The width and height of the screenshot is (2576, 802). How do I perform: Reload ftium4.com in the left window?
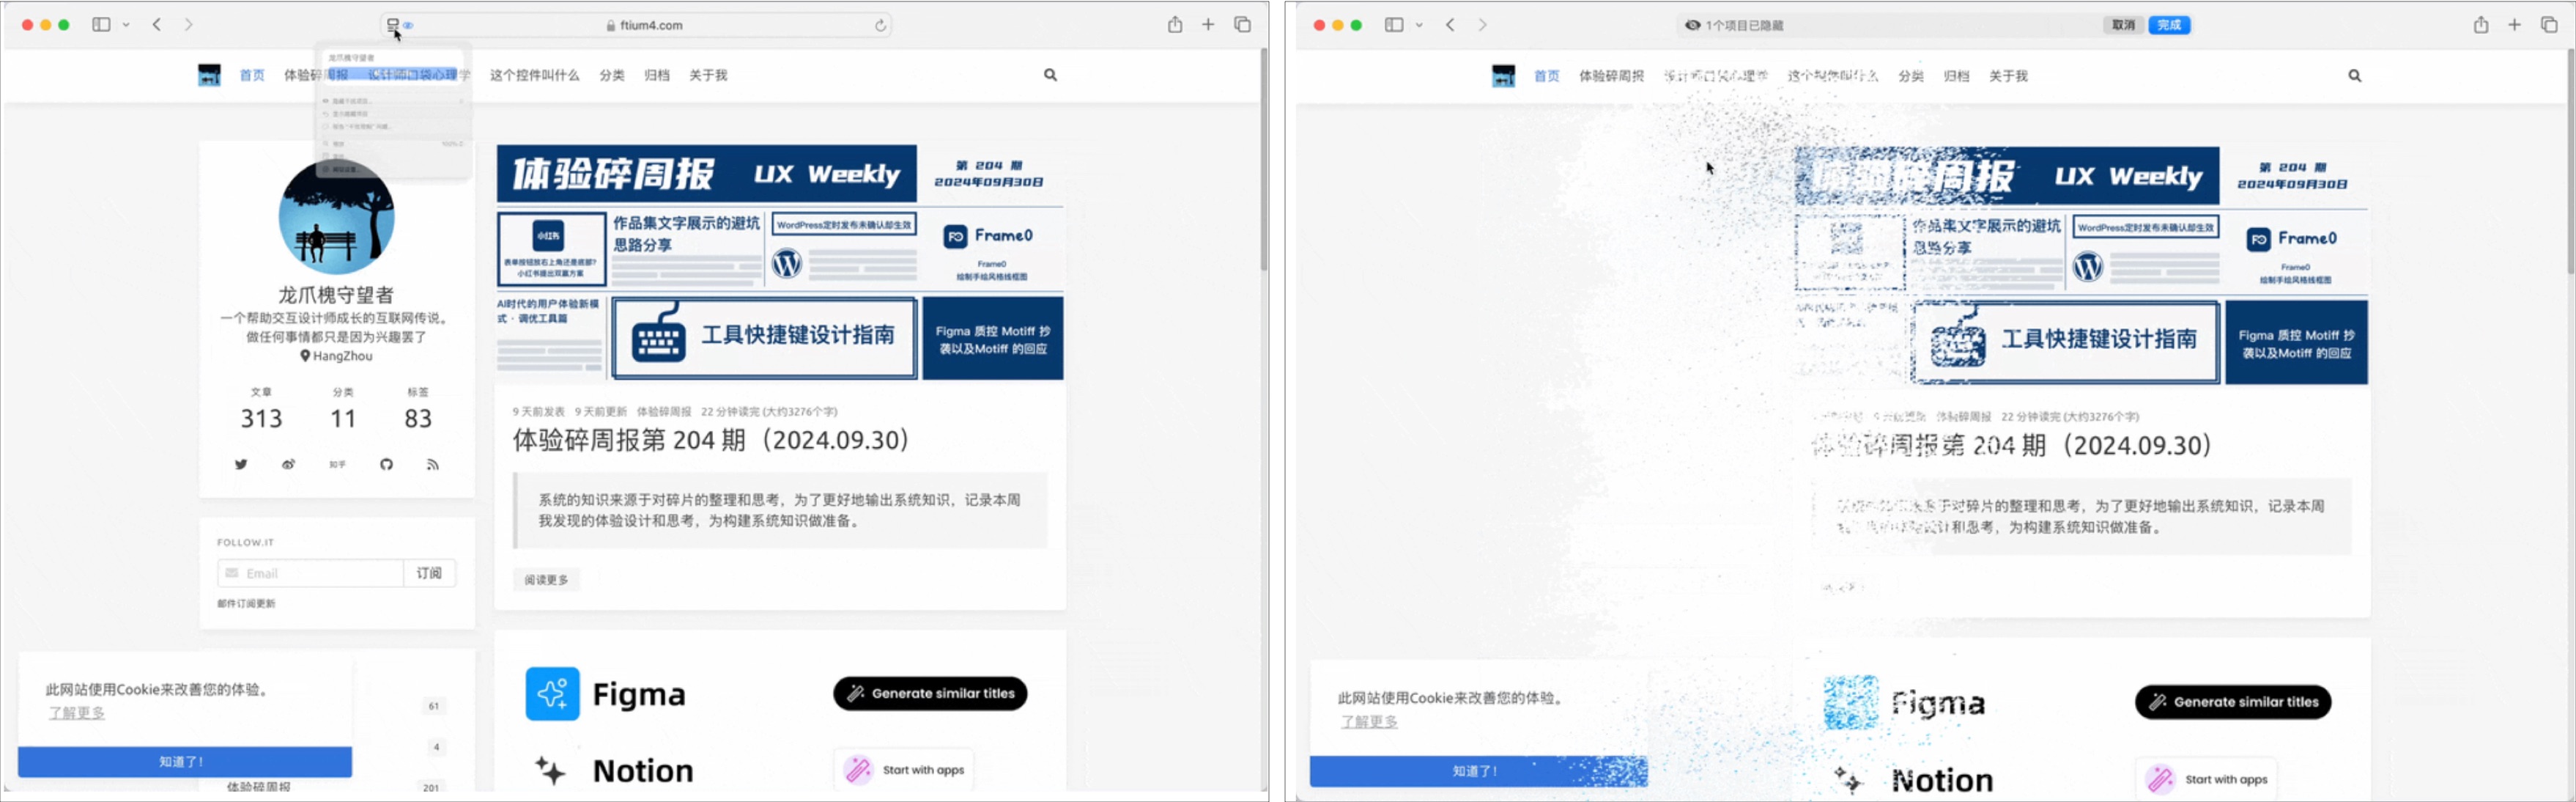point(880,26)
